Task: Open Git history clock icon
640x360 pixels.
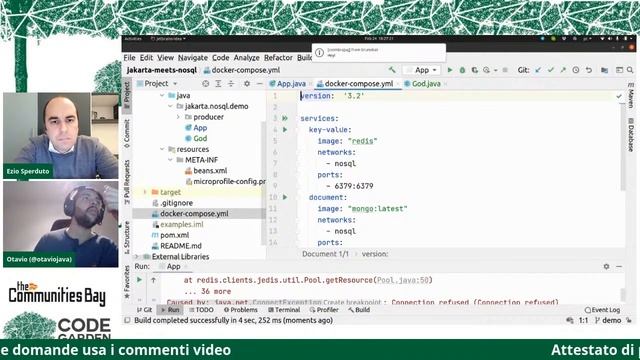Action: [x=576, y=70]
